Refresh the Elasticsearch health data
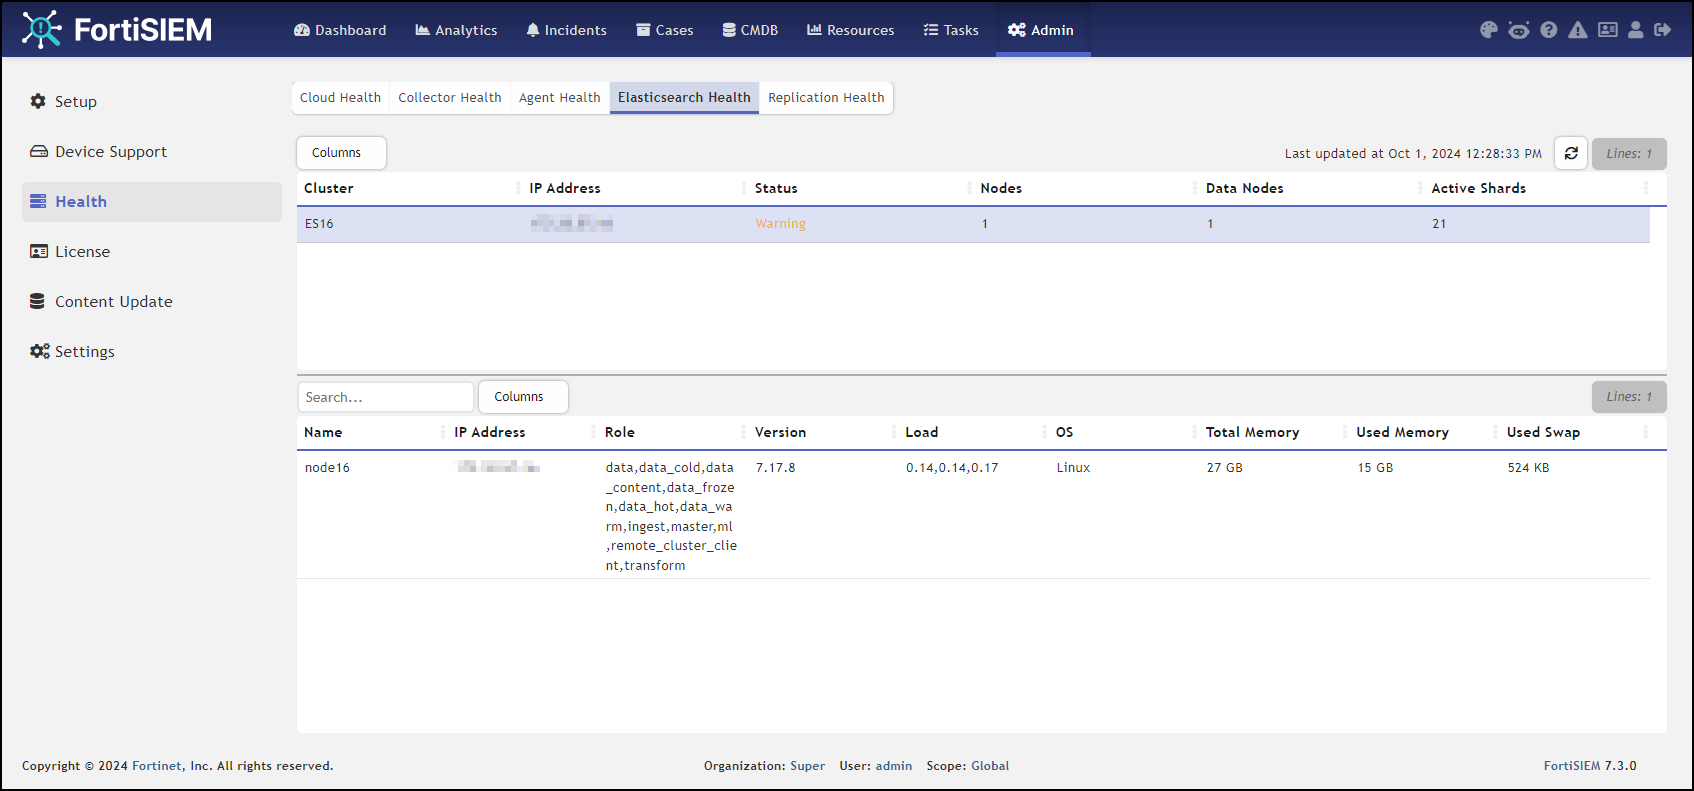The height and width of the screenshot is (791, 1694). click(x=1571, y=153)
